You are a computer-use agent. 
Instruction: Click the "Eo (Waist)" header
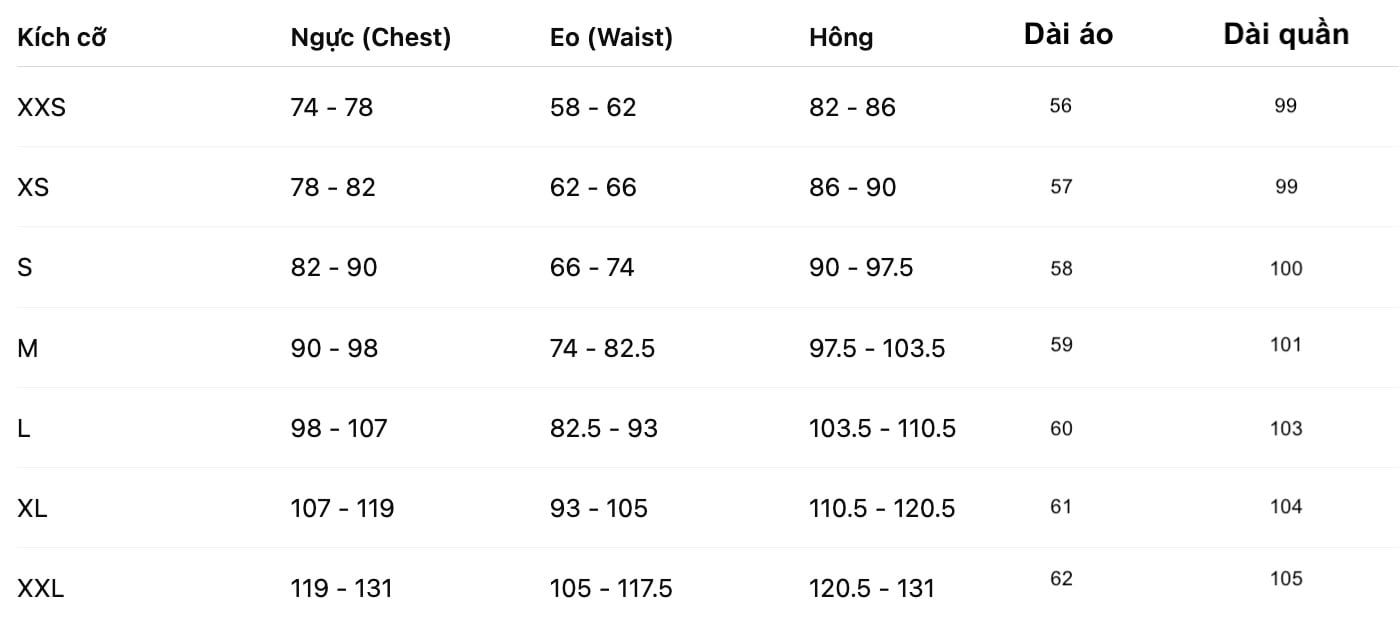tap(611, 38)
